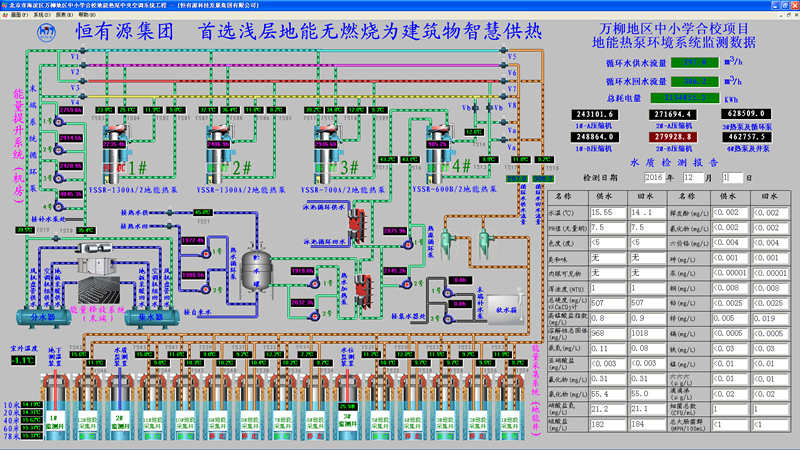
Task: Click valve V1 on the cyan pipe
Action: pos(83,51)
